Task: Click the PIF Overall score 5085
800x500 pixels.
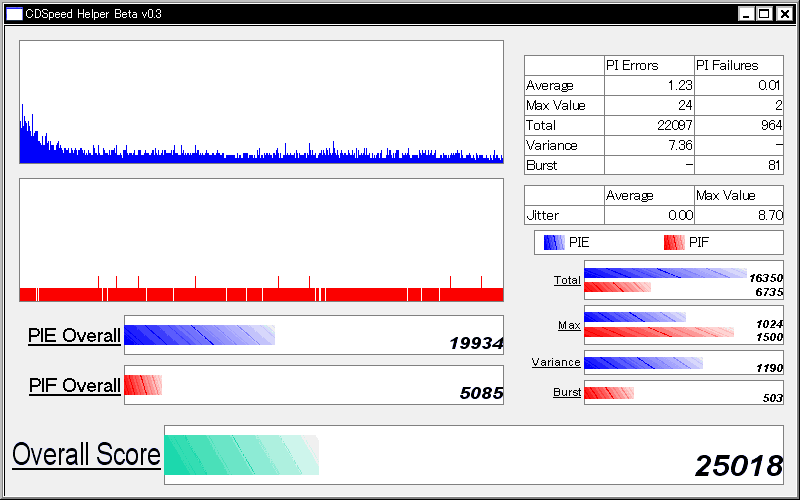Action: point(482,393)
